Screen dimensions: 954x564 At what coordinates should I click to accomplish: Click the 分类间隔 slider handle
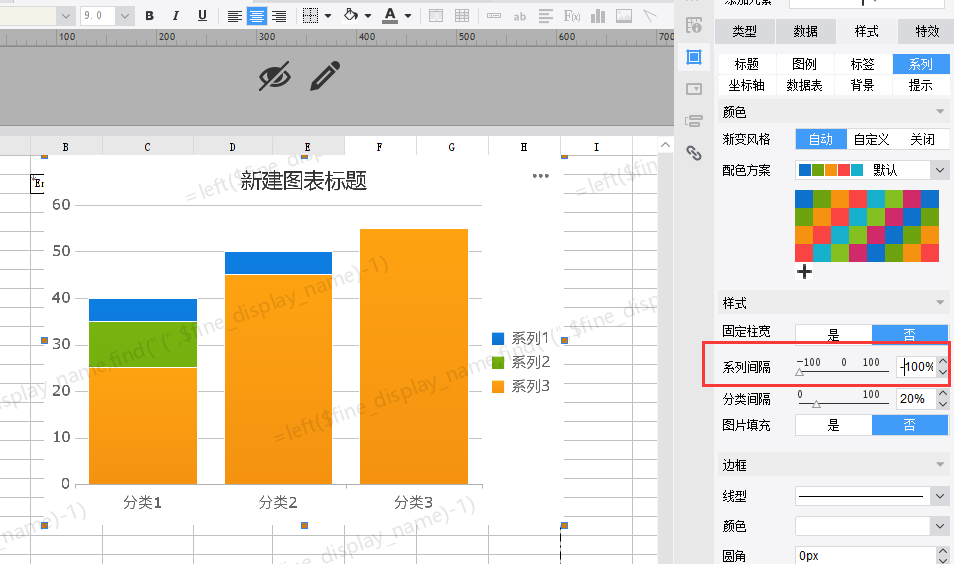click(x=817, y=404)
